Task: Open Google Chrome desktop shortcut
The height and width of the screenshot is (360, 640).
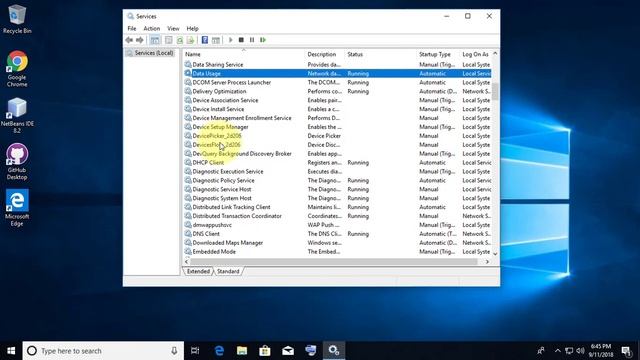Action: coord(17,69)
